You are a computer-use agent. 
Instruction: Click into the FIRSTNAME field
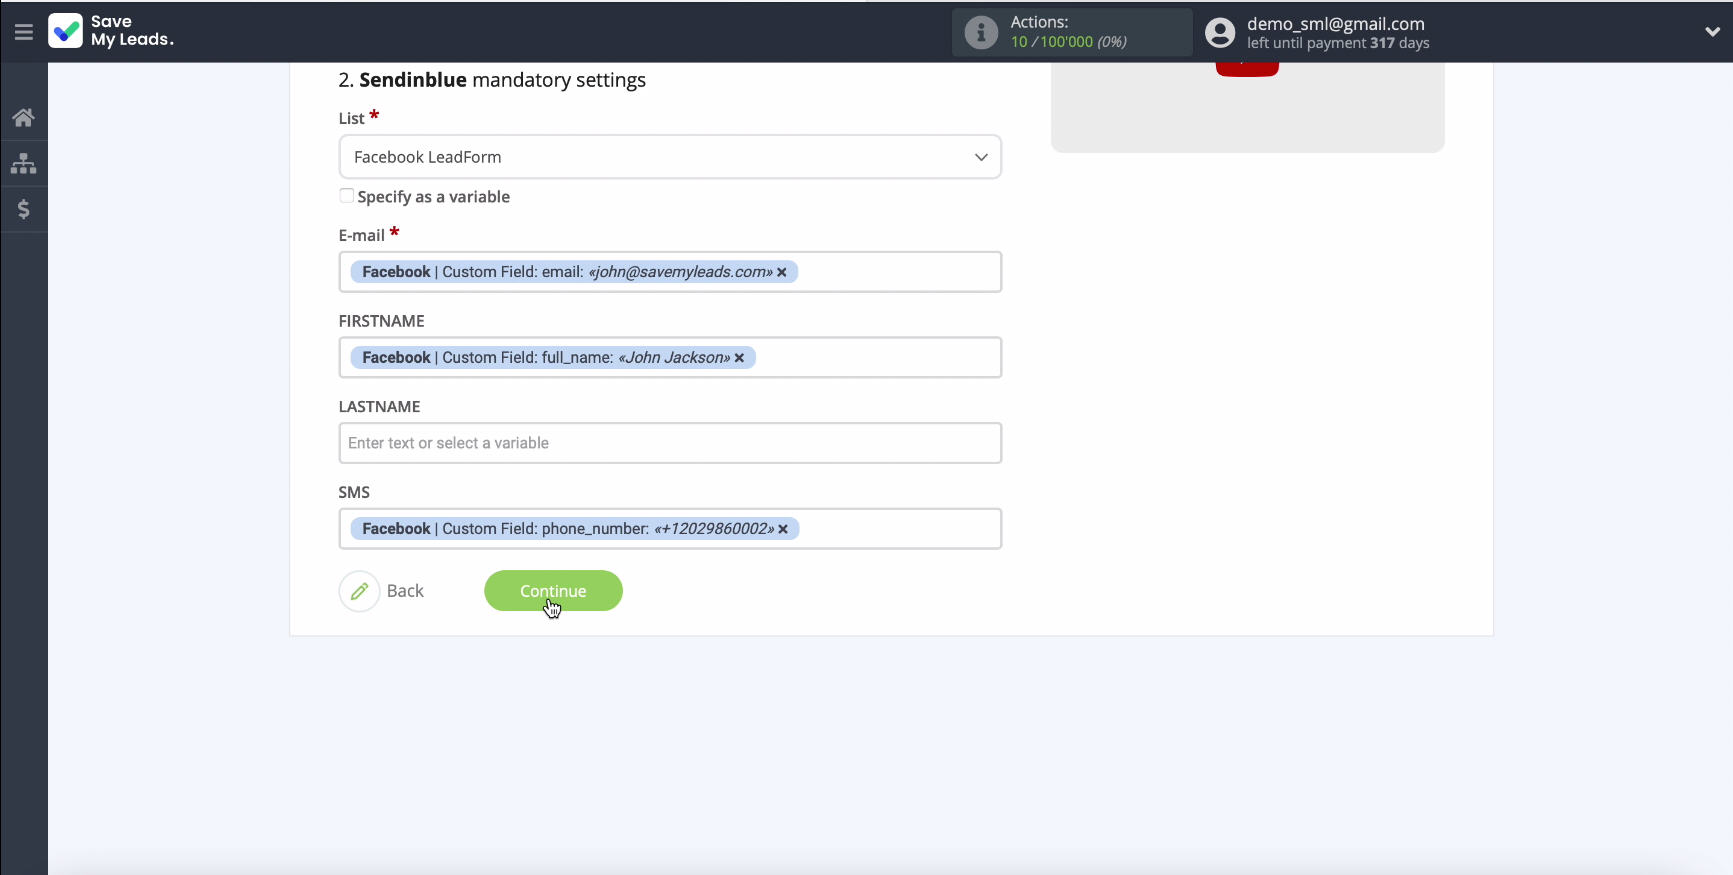pyautogui.click(x=670, y=358)
